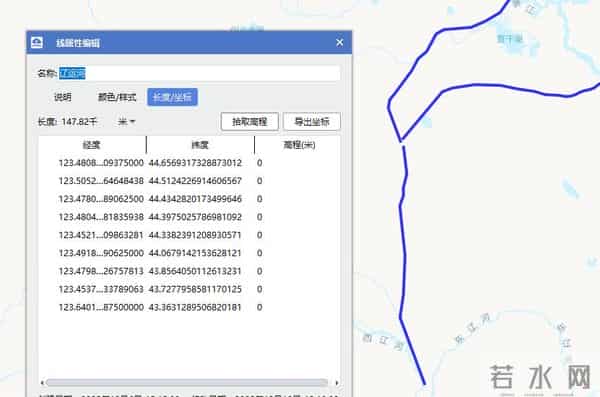Click elevation 0 in the 44.6569317328873012 row
Image resolution: width=600 pixels, height=397 pixels.
(259, 163)
